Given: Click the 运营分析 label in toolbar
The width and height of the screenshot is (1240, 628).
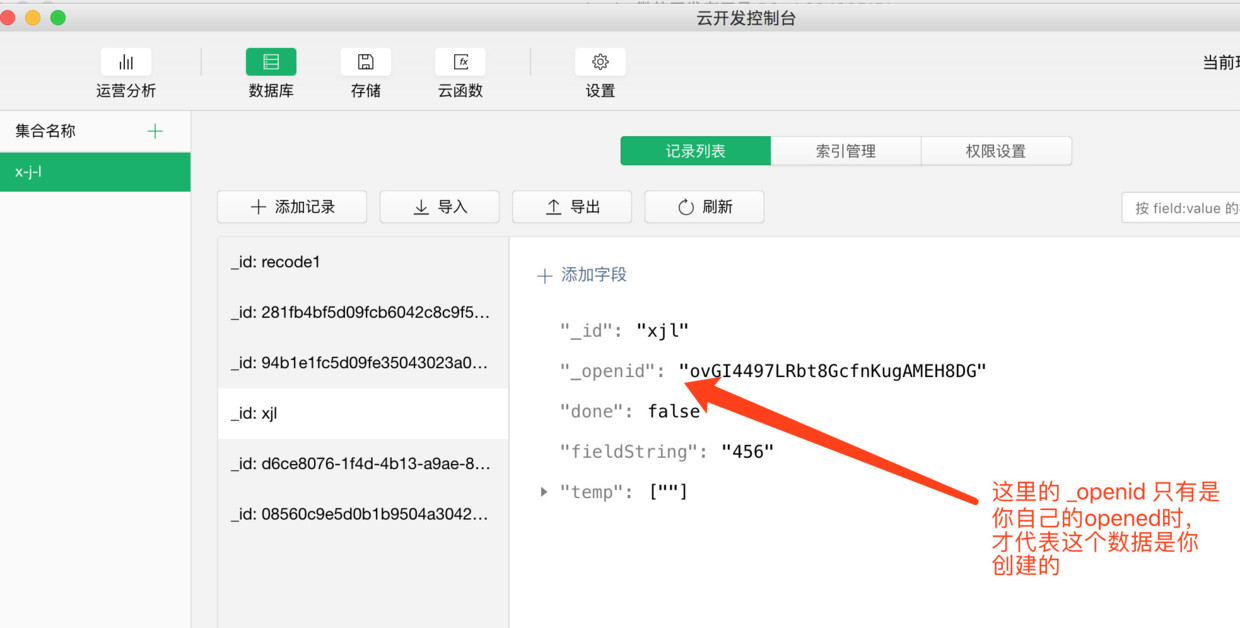Looking at the screenshot, I should (126, 91).
